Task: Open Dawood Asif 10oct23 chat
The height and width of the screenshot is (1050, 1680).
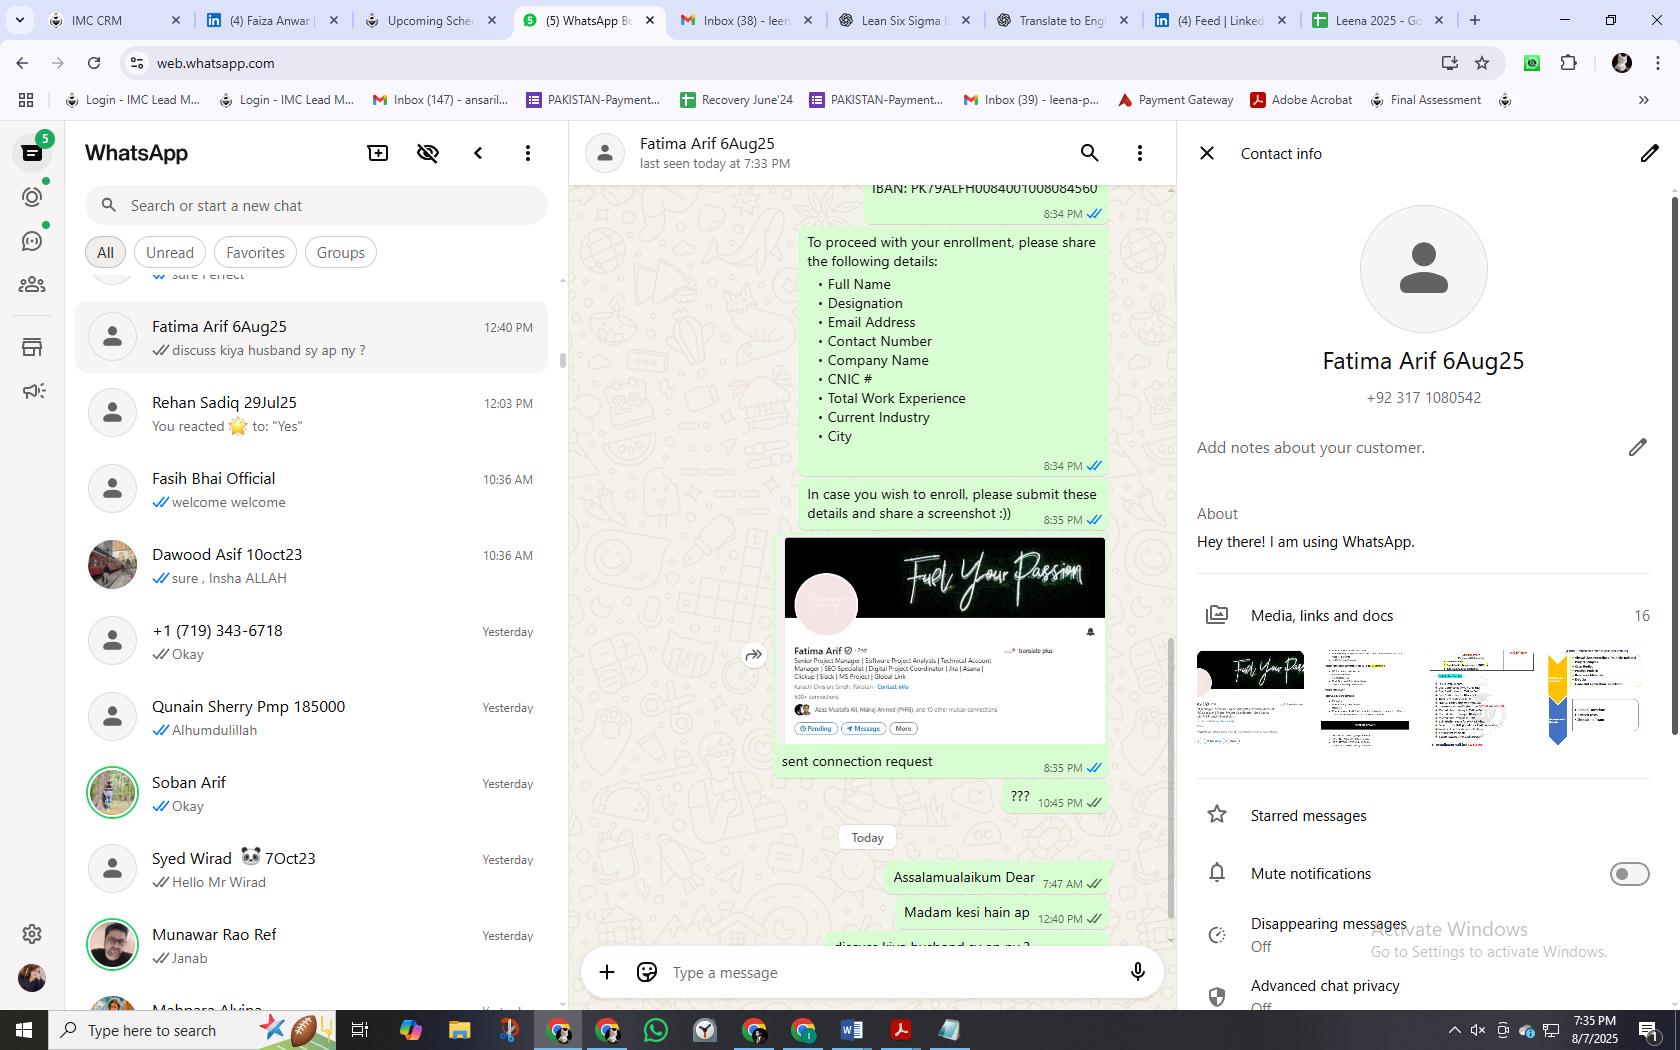Action: pos(312,565)
